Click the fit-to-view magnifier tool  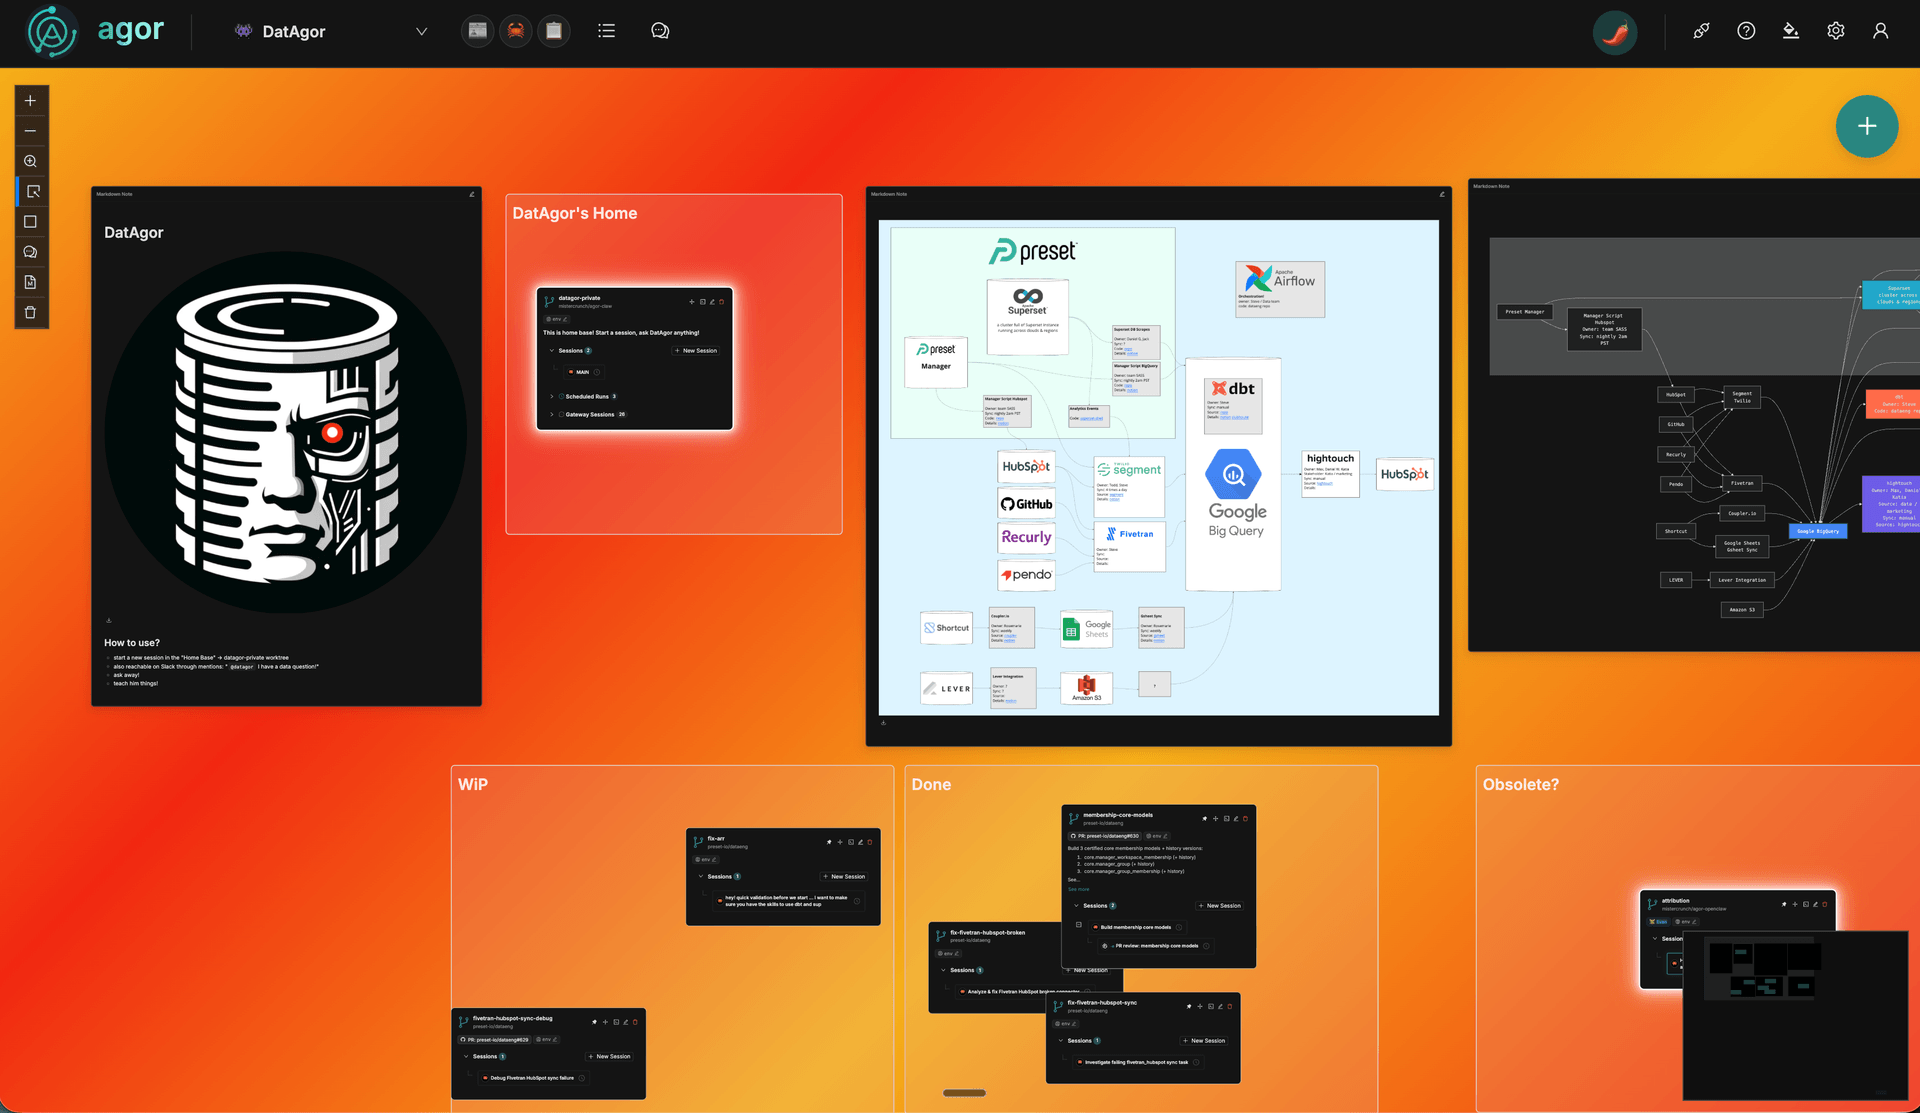coord(30,161)
